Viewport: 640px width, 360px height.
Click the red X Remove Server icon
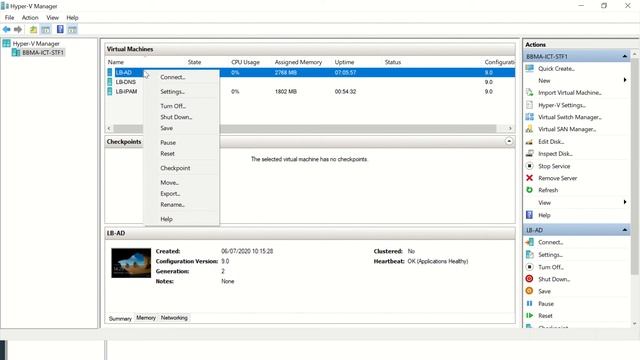point(529,178)
